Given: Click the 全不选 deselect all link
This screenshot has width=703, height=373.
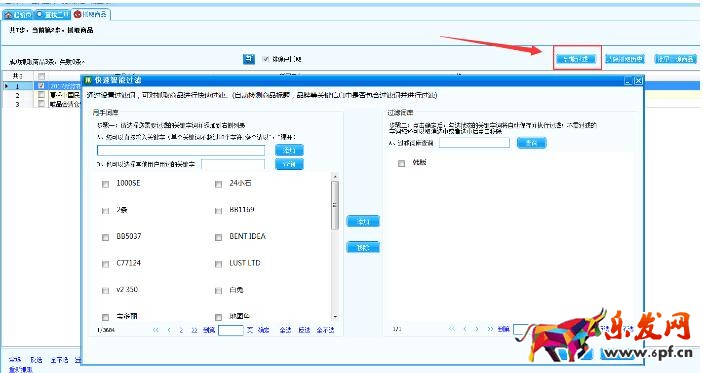Looking at the screenshot, I should pos(325,330).
